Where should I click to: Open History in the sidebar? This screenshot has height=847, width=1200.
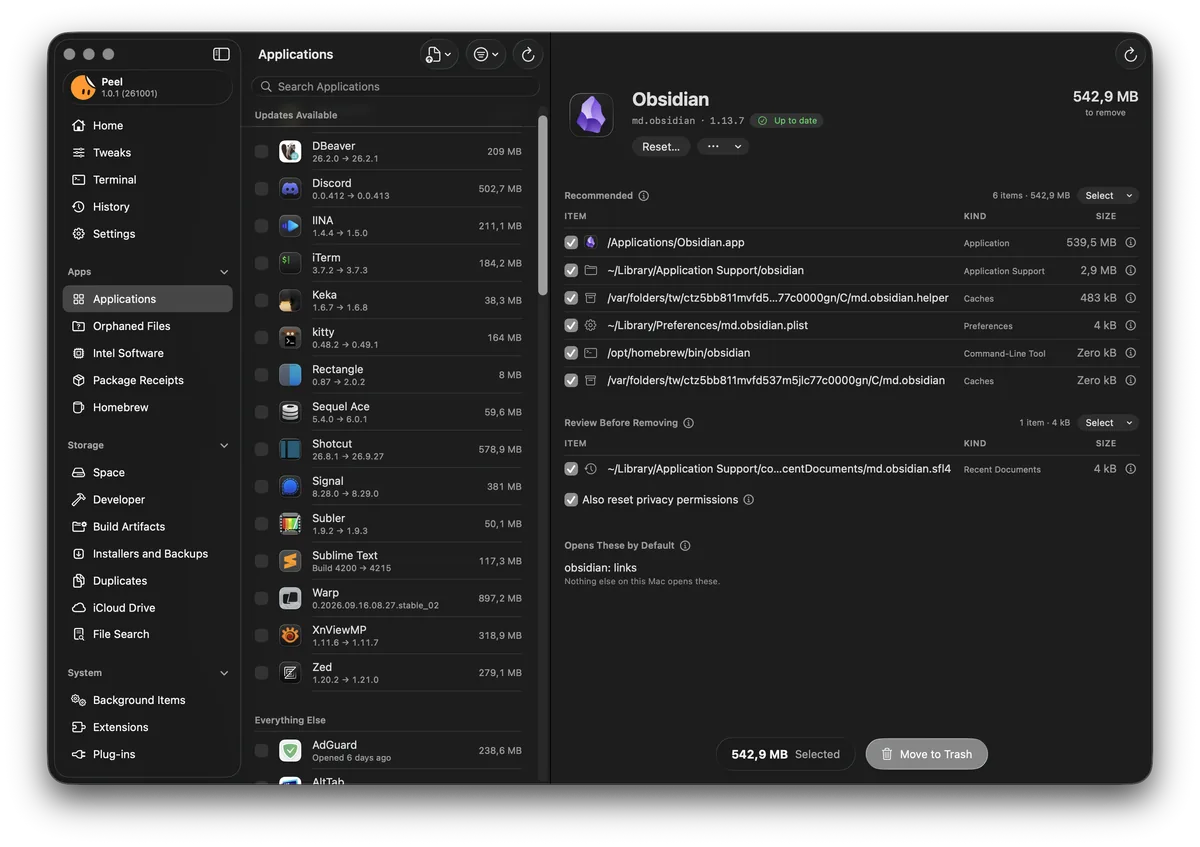point(147,207)
